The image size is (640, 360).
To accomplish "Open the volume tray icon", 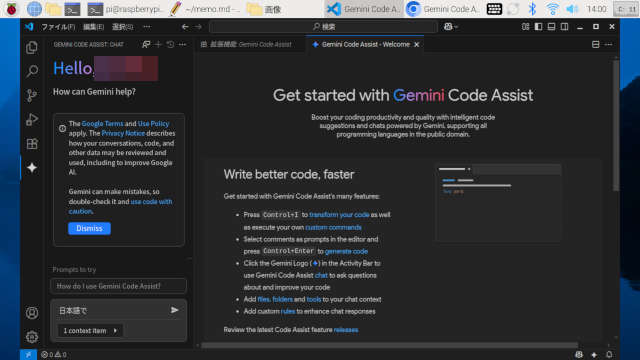I will coord(572,9).
